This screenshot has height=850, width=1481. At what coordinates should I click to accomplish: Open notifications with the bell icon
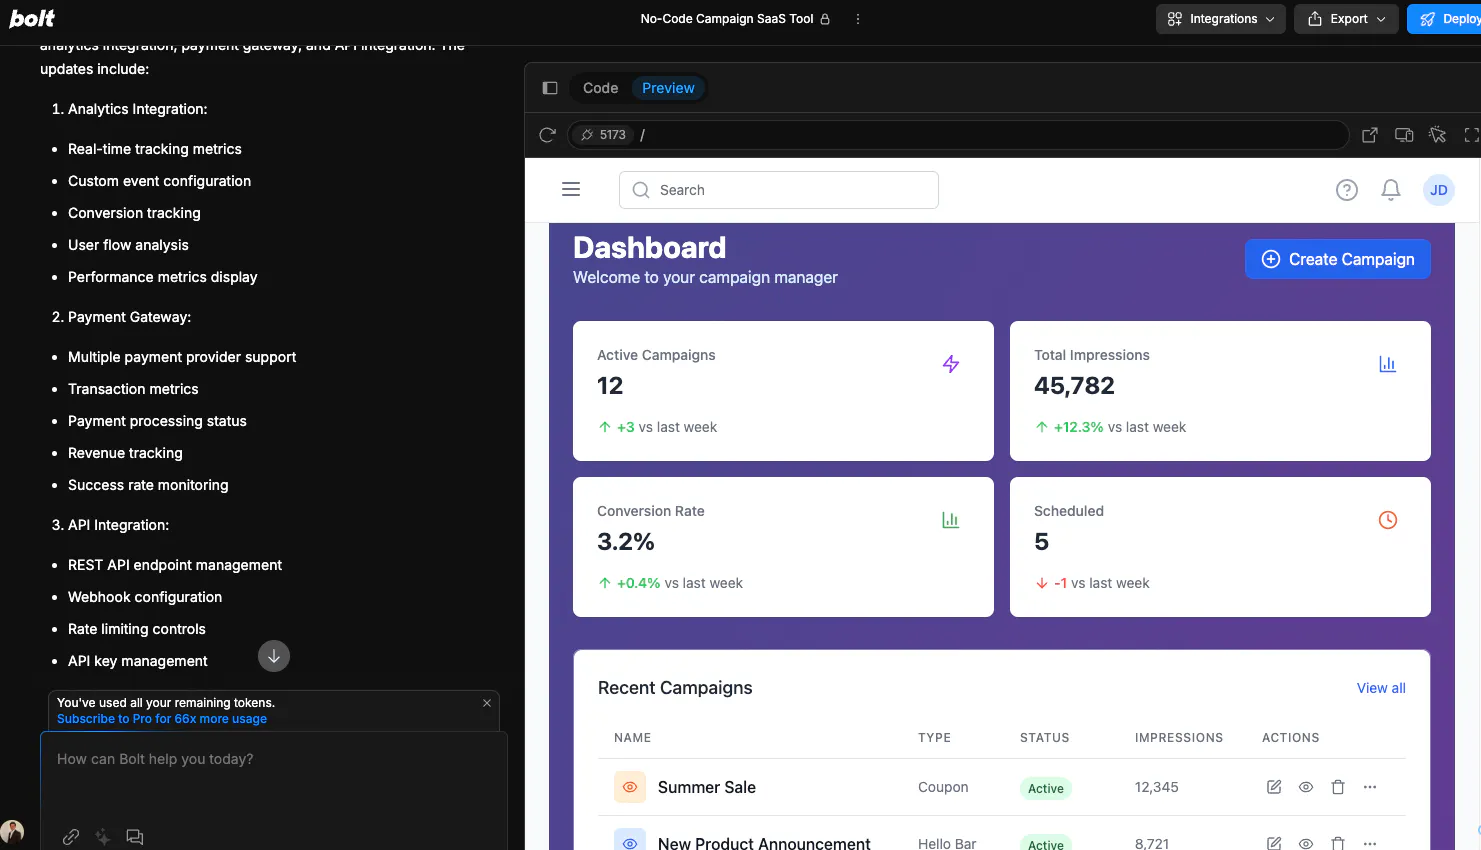point(1391,190)
